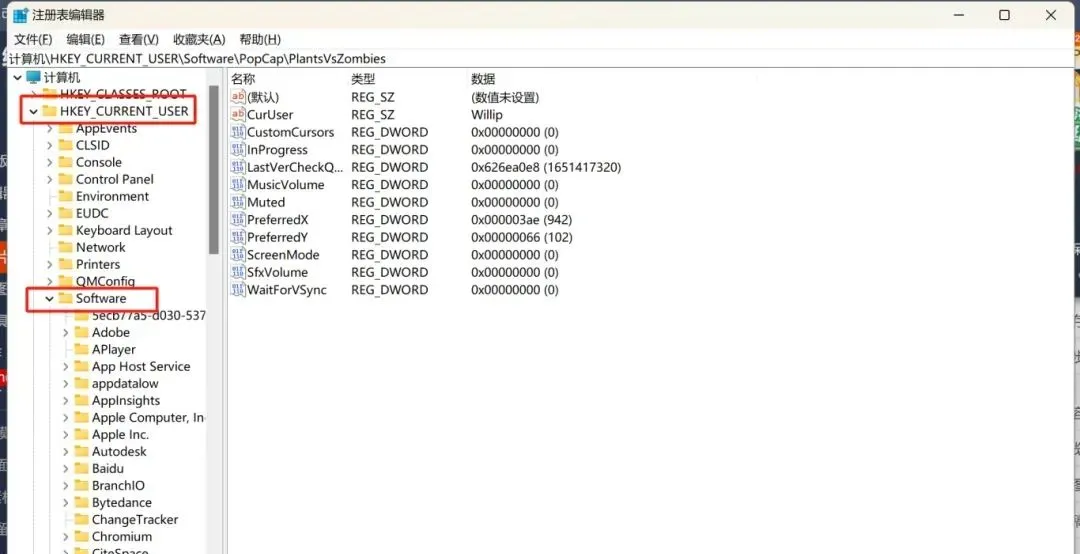Viewport: 1080px width, 554px height.
Task: Click the PreferredY DWORD icon
Action: tap(238, 238)
